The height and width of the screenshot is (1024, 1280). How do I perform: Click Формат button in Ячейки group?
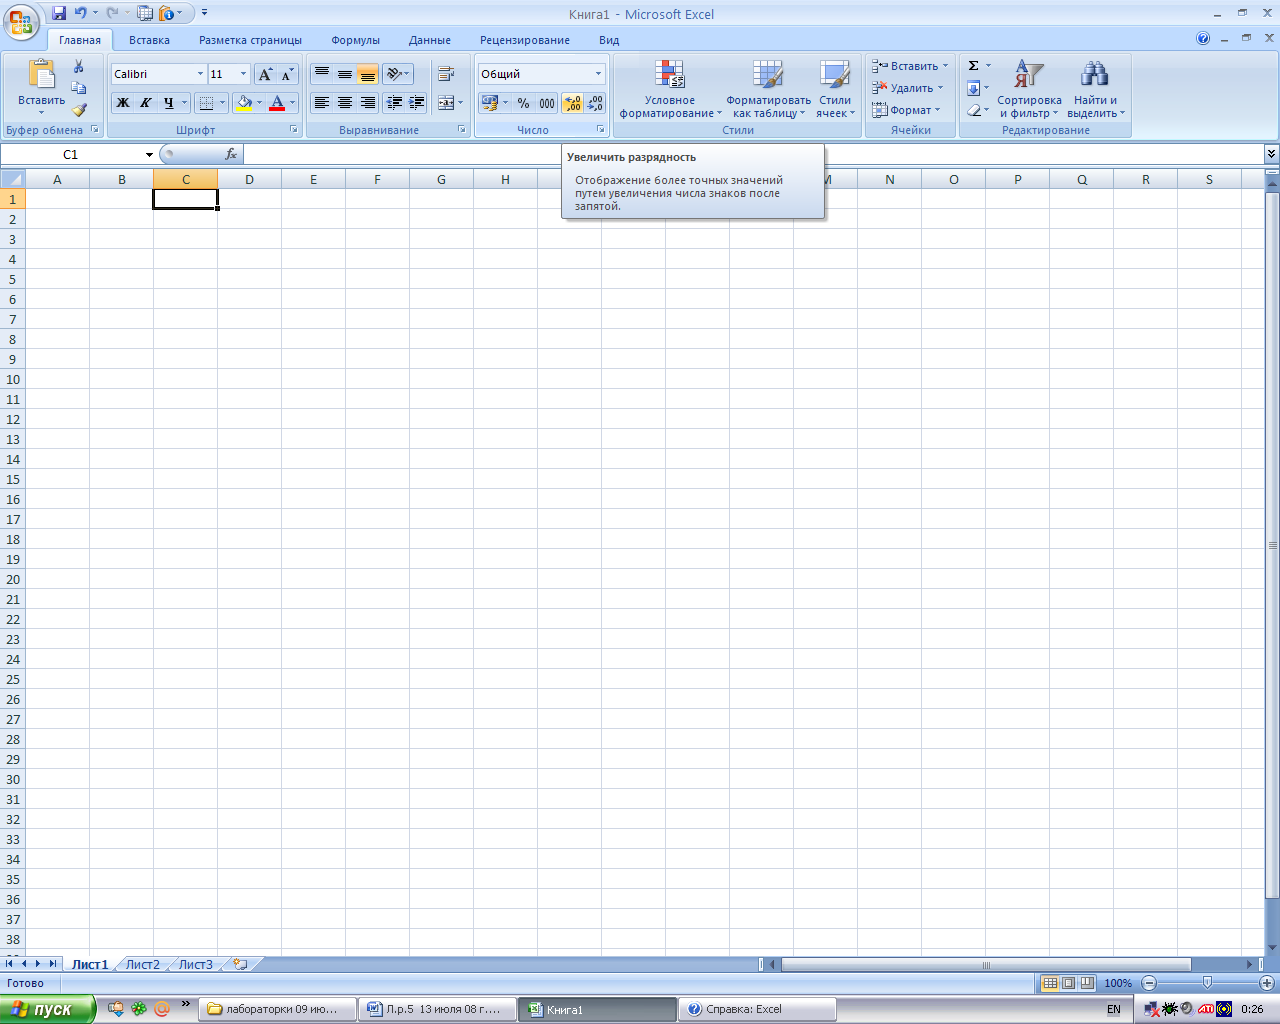[906, 110]
